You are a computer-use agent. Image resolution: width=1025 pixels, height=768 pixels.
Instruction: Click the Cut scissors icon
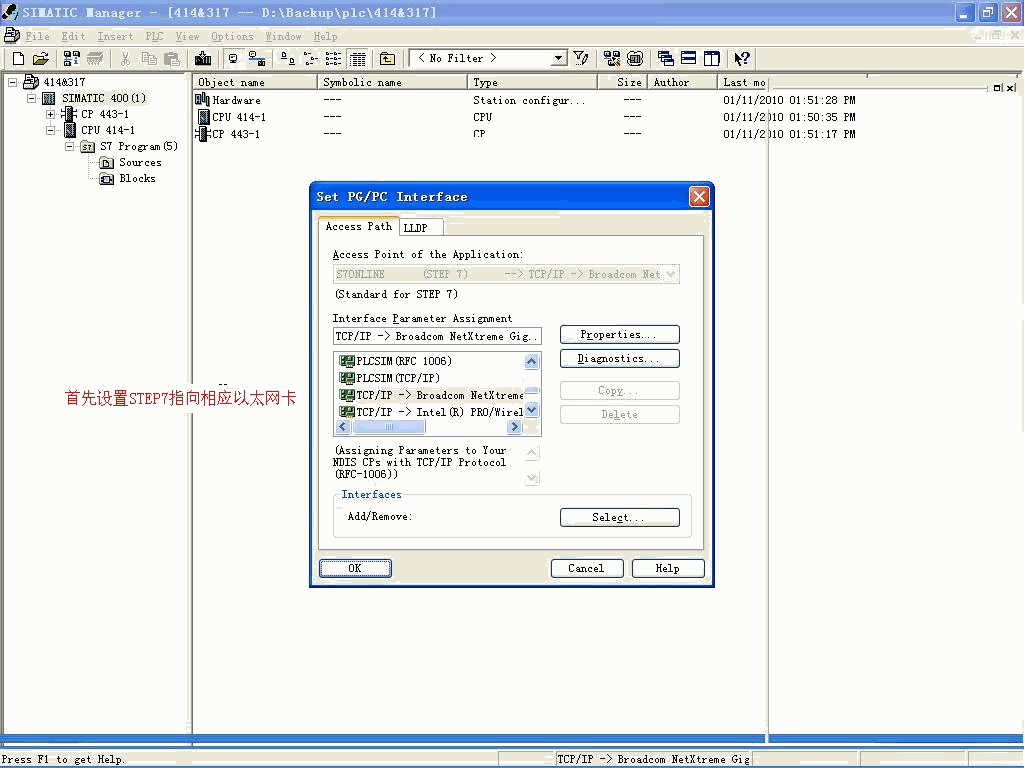[126, 59]
